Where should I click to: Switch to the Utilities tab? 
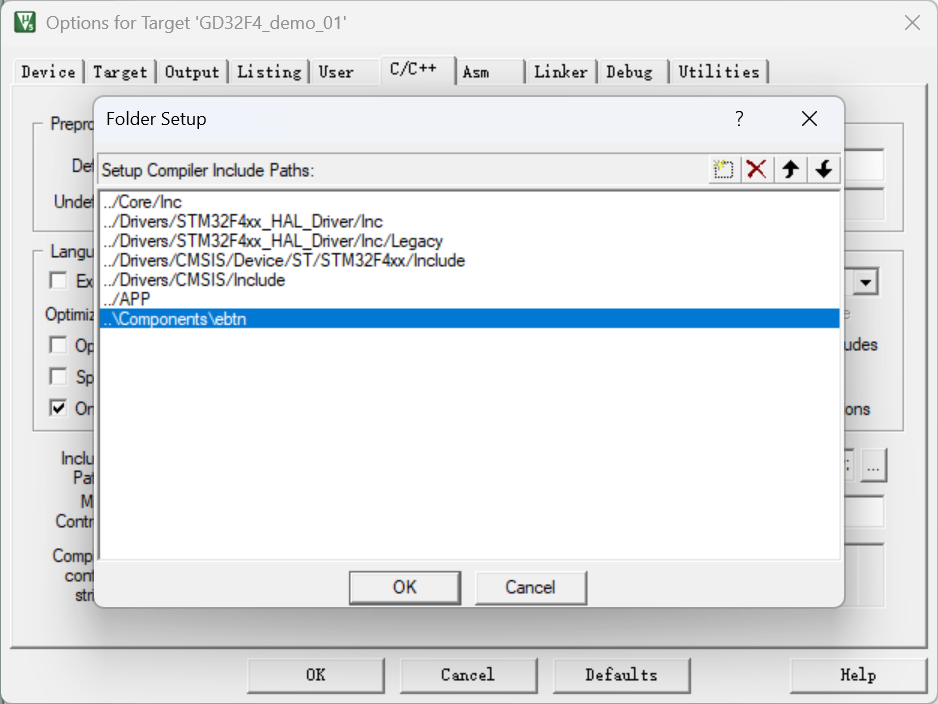coord(719,72)
